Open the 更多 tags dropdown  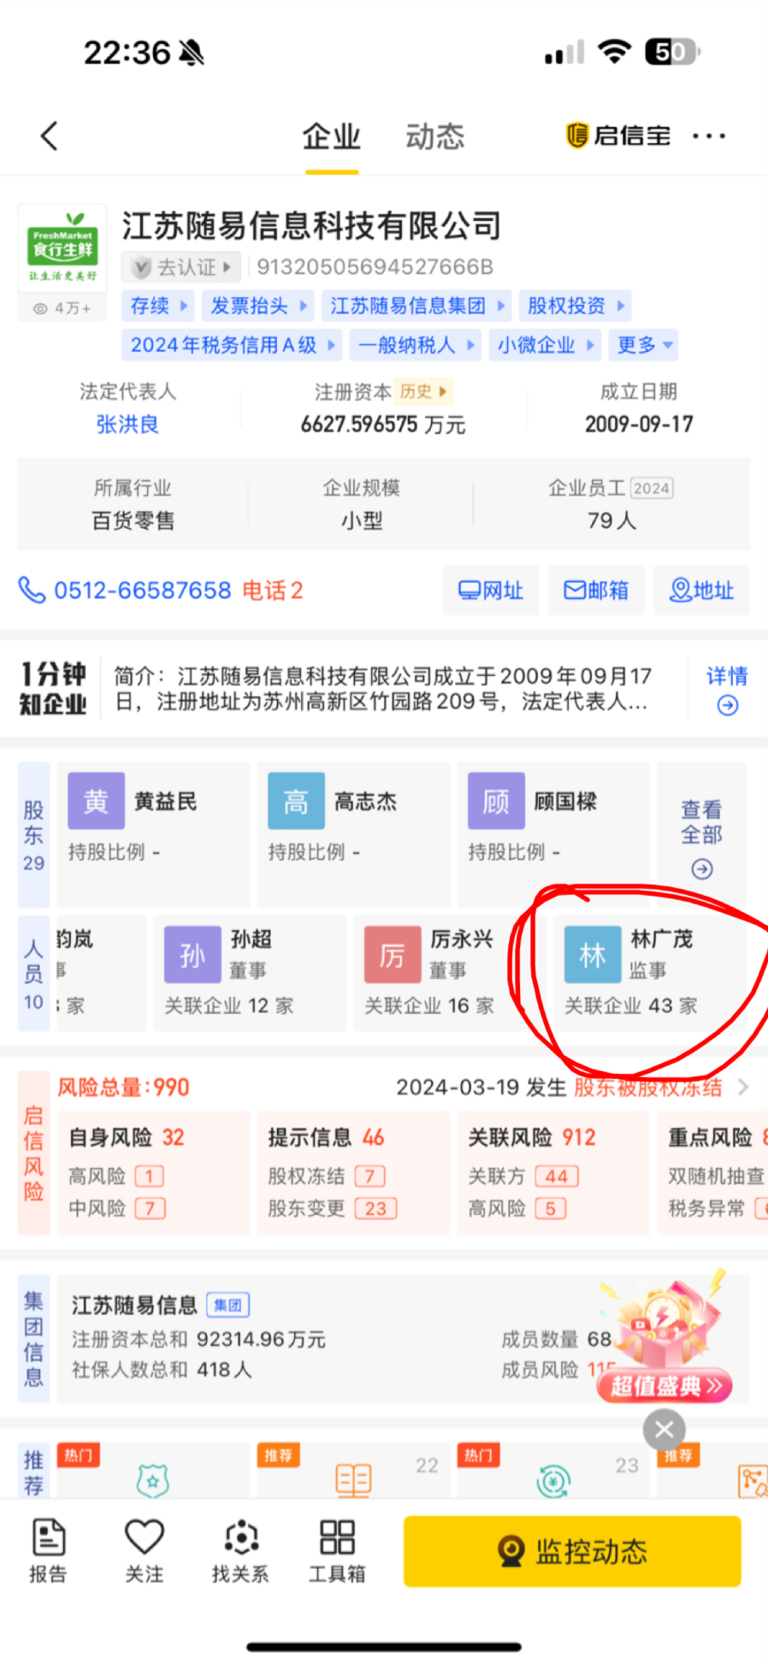(x=644, y=345)
